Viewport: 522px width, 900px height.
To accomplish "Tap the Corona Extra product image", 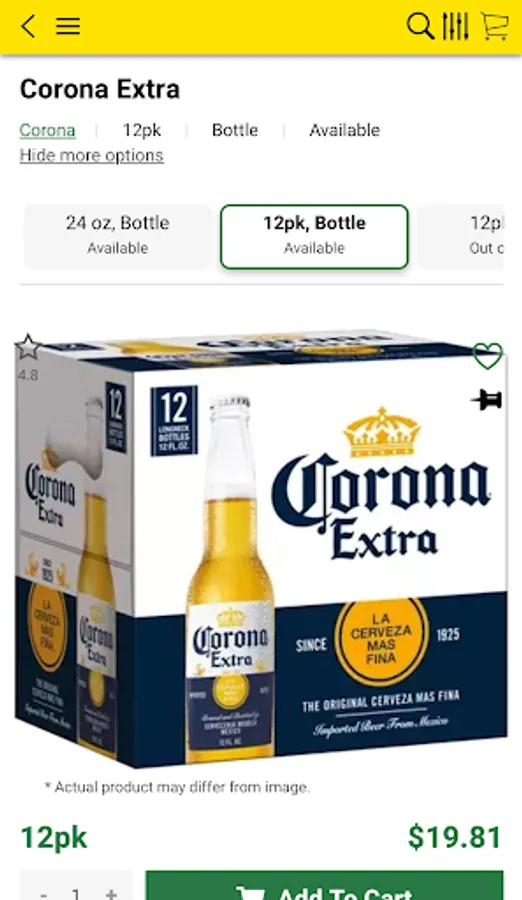I will click(x=261, y=548).
